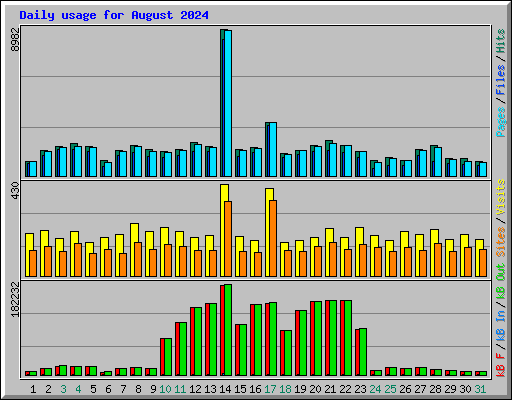This screenshot has width=512, height=400.
Task: Click day label 16 on the x-axis
Action: click(255, 389)
